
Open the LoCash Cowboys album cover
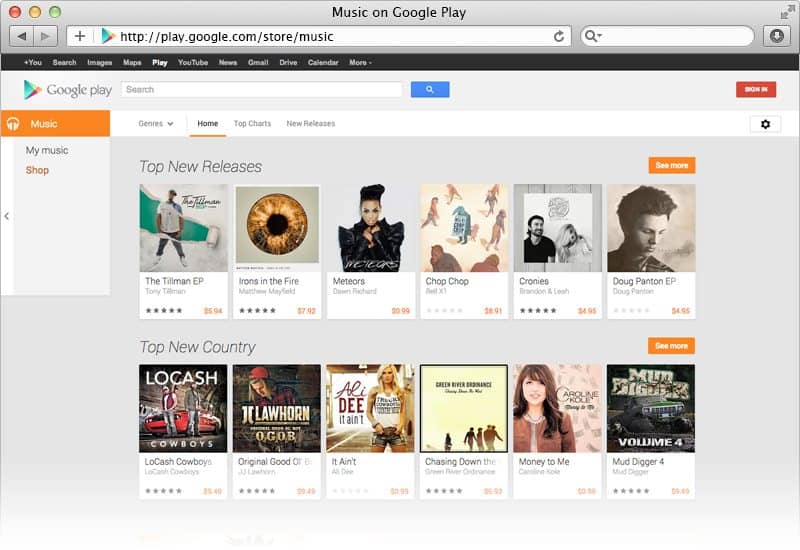[183, 408]
